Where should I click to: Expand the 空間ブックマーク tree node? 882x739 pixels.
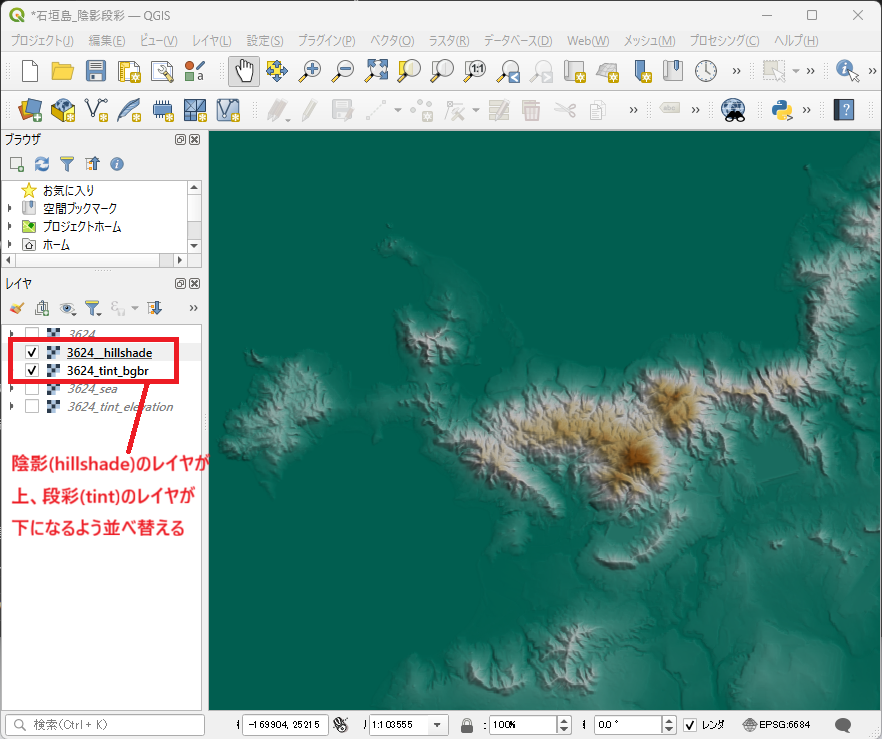(x=10, y=208)
